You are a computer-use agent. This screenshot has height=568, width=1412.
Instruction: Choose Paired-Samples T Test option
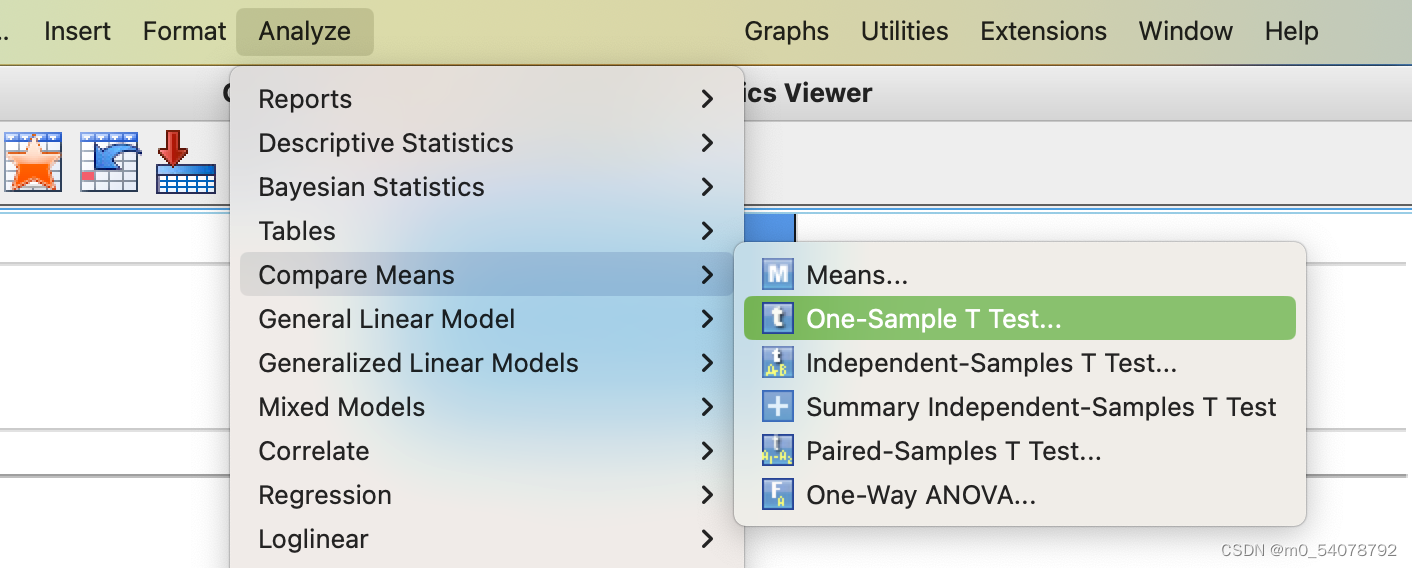953,451
